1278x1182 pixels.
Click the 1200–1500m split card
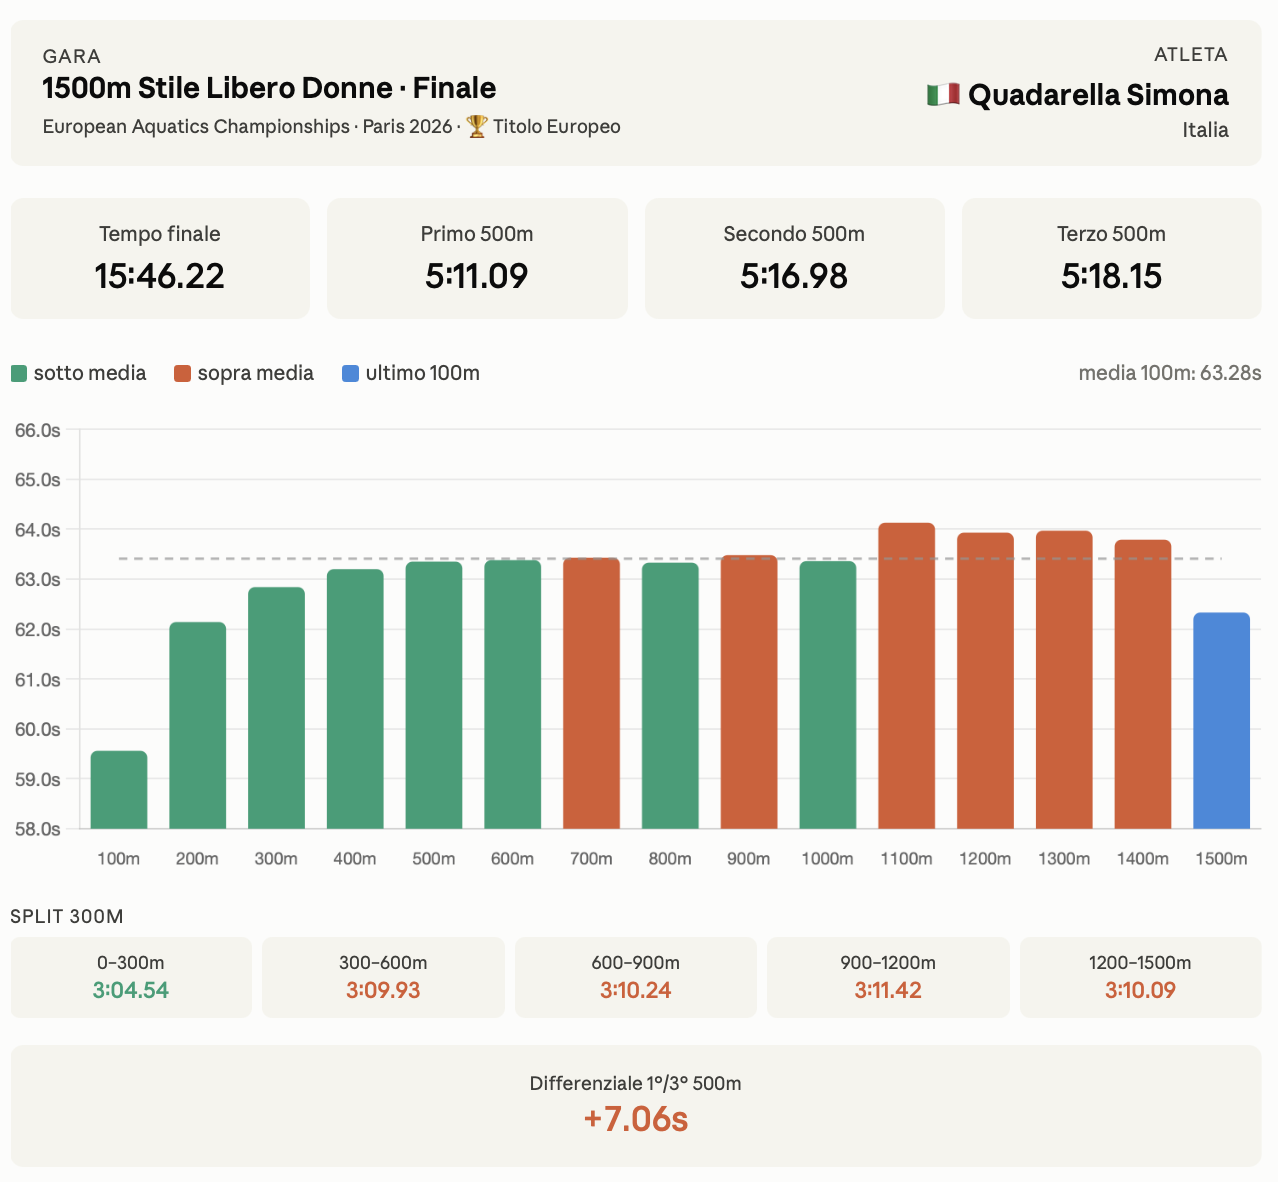tap(1141, 977)
